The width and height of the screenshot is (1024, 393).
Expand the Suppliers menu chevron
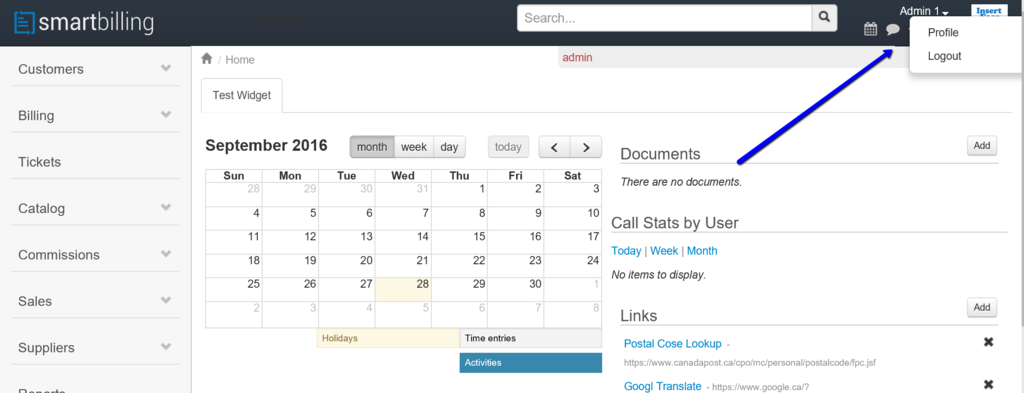pyautogui.click(x=166, y=347)
